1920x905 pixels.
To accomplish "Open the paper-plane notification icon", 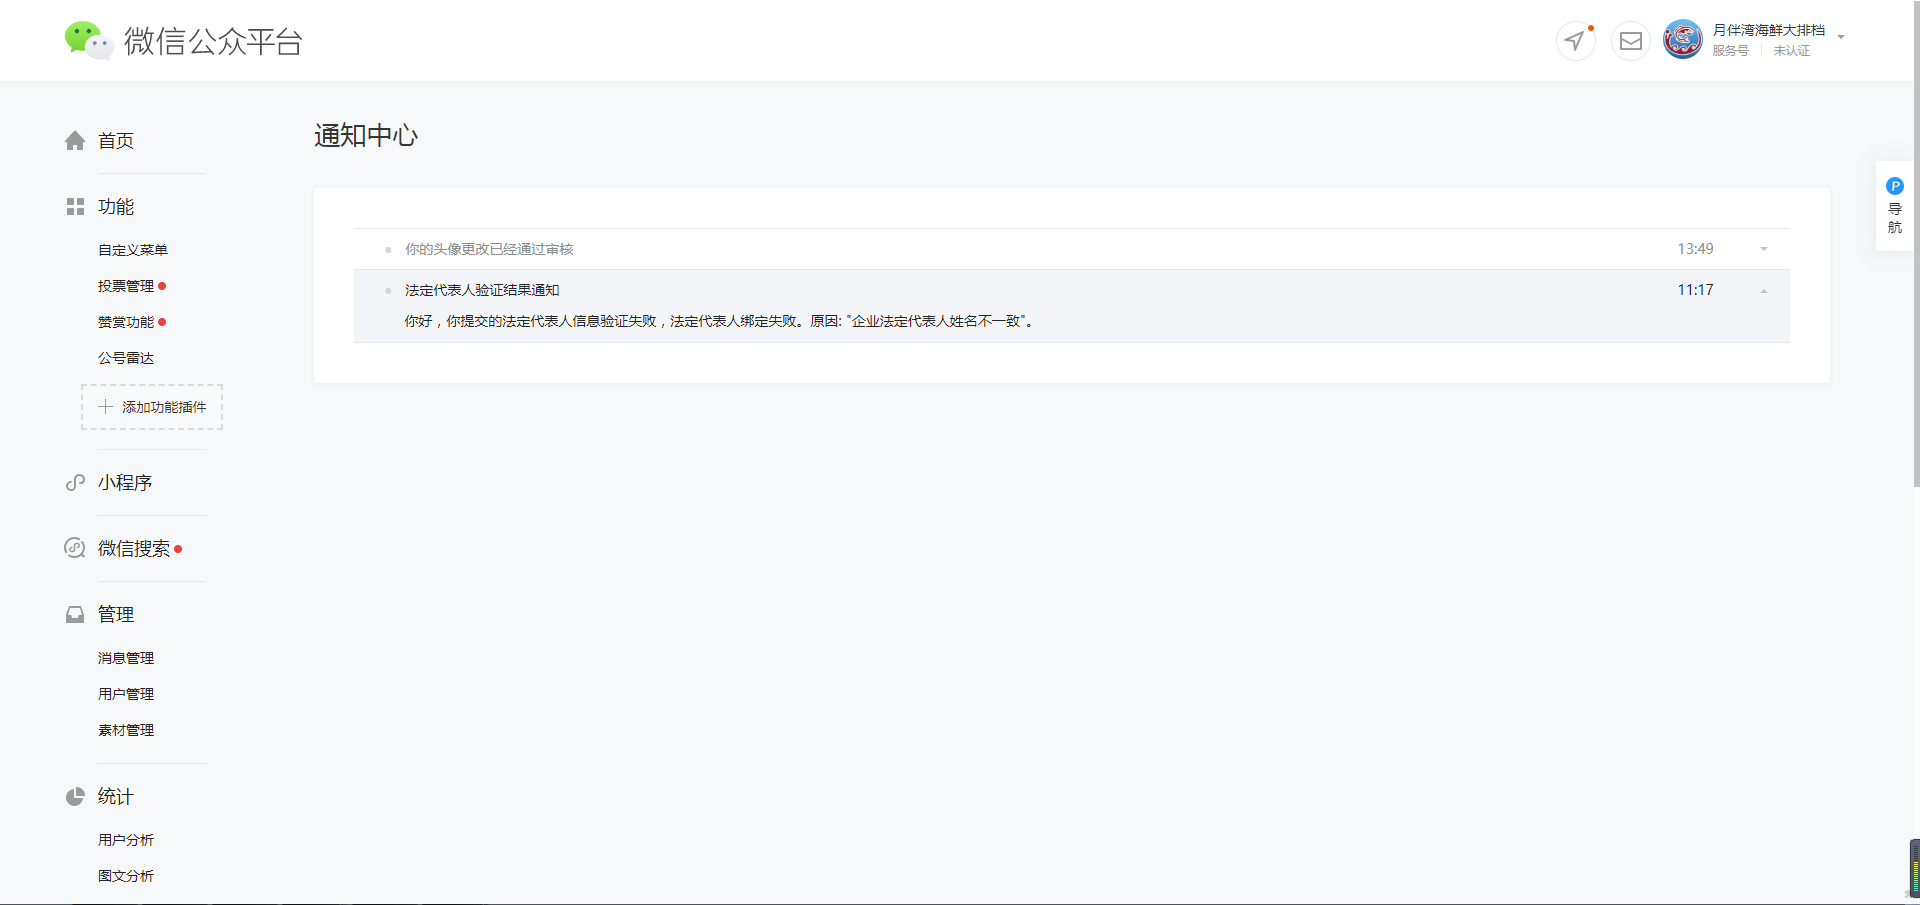I will click(x=1575, y=41).
